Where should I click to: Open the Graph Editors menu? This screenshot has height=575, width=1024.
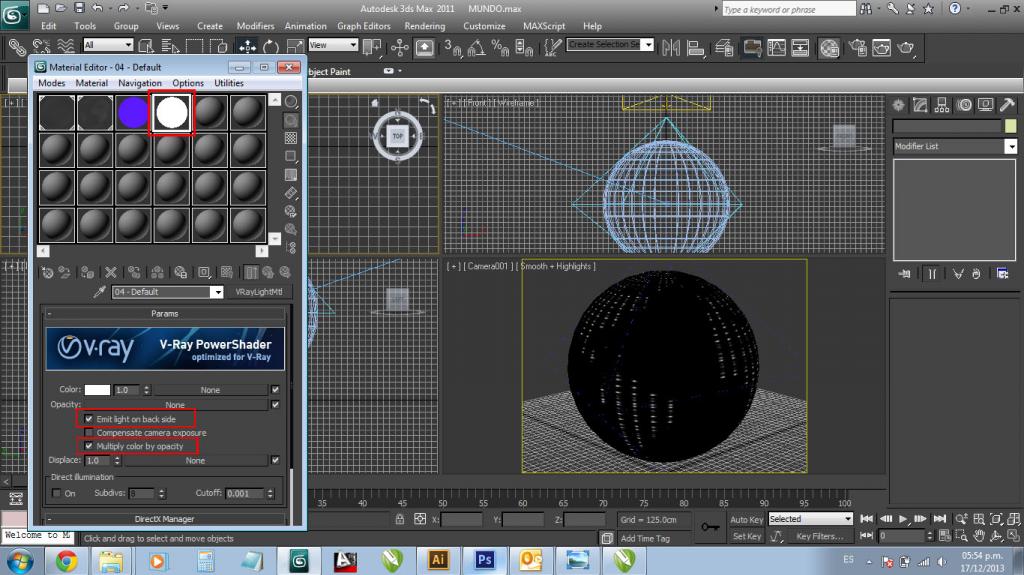(364, 26)
